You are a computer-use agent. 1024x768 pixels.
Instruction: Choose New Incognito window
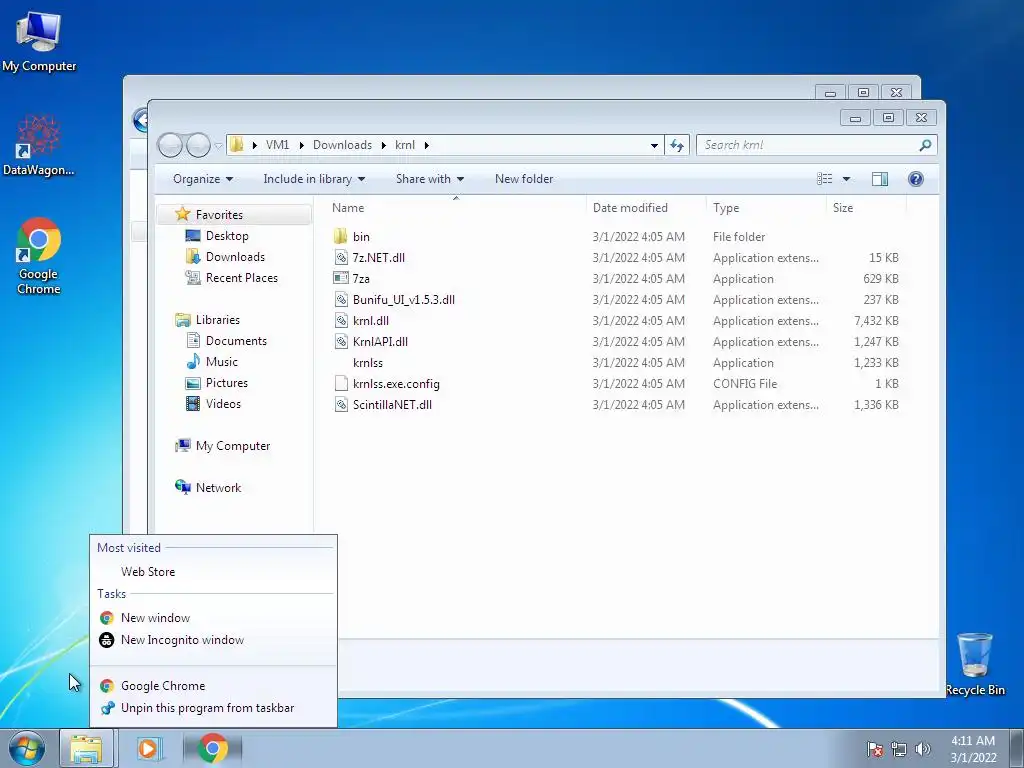pyautogui.click(x=213, y=640)
